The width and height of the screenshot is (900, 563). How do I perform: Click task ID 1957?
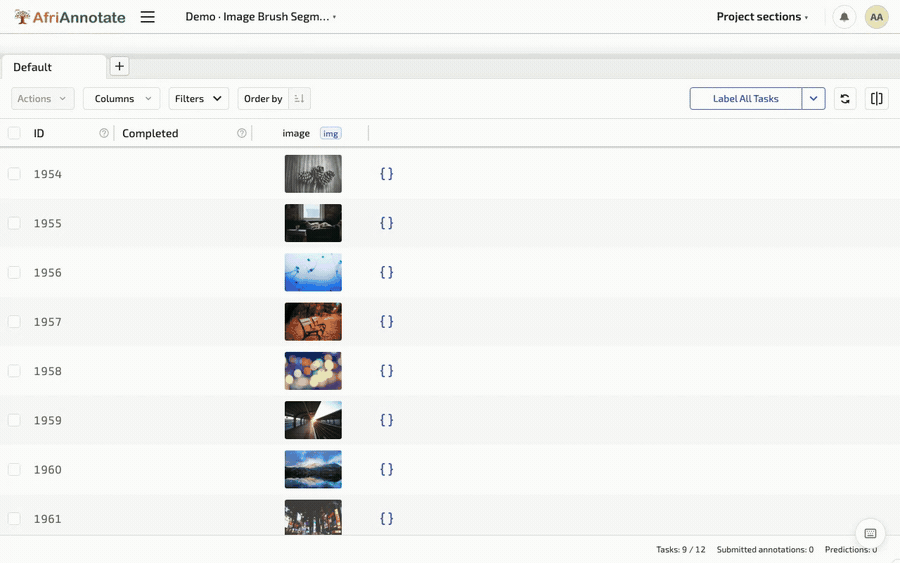tap(48, 322)
